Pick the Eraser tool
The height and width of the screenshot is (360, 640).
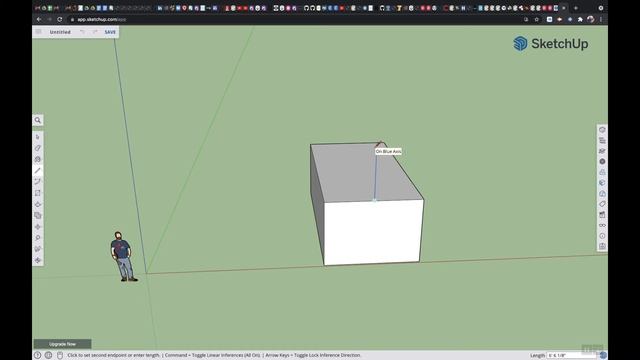pos(38,148)
